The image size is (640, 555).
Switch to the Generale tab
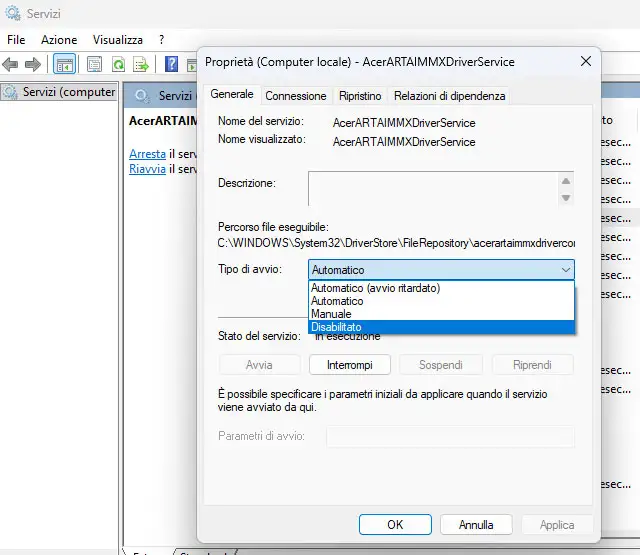click(232, 94)
